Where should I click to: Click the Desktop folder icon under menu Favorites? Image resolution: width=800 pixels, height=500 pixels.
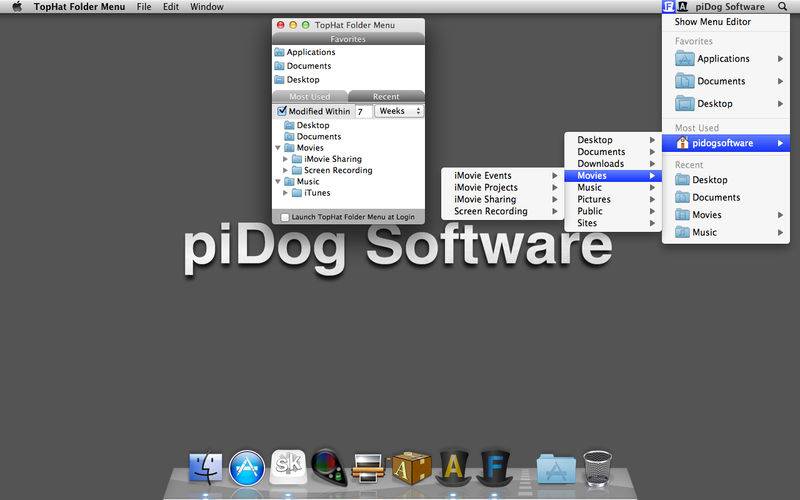685,104
